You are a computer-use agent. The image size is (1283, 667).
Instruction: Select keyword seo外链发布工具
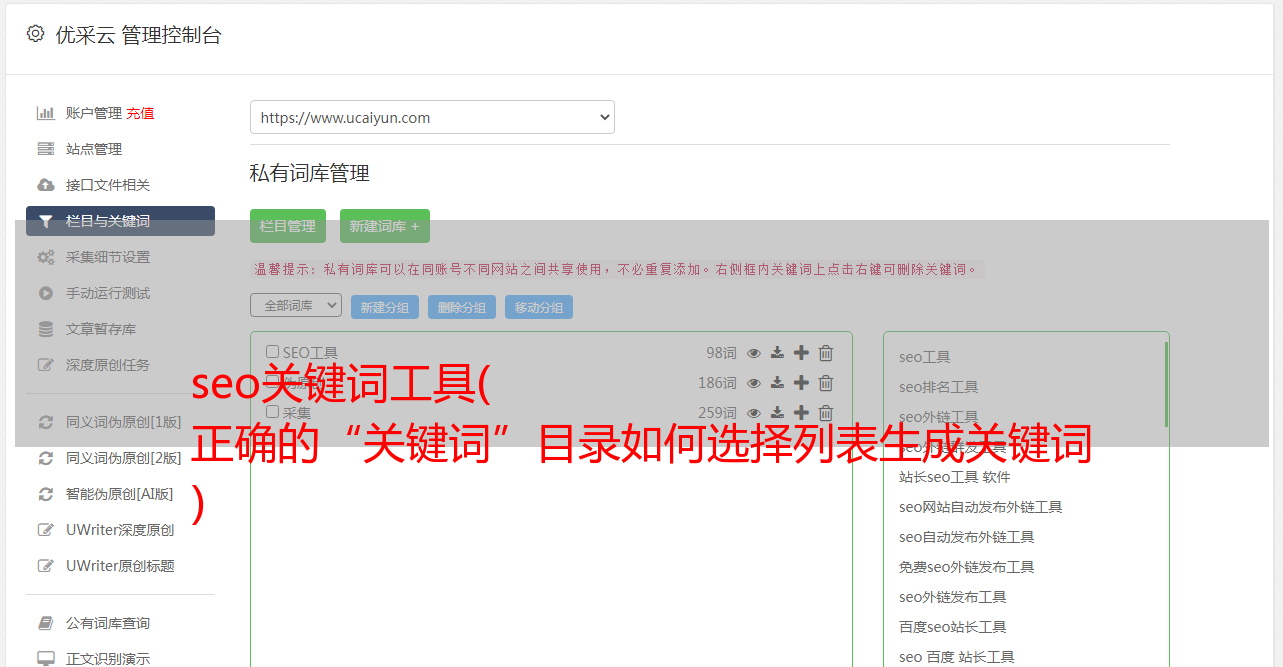(x=952, y=597)
